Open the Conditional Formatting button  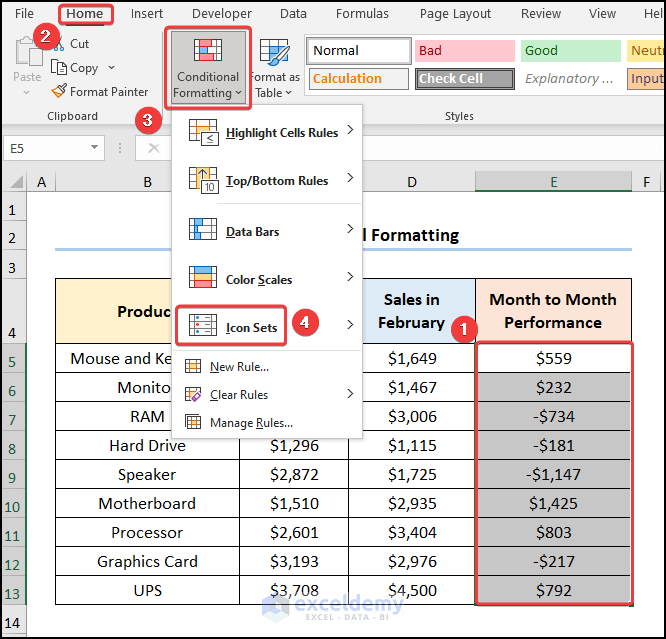[207, 66]
